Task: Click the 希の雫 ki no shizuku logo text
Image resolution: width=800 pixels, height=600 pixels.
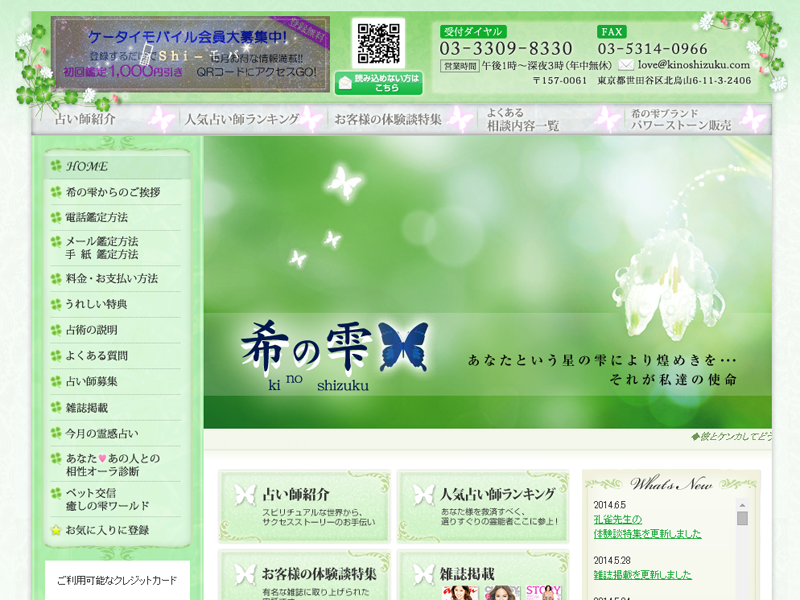Action: 306,356
